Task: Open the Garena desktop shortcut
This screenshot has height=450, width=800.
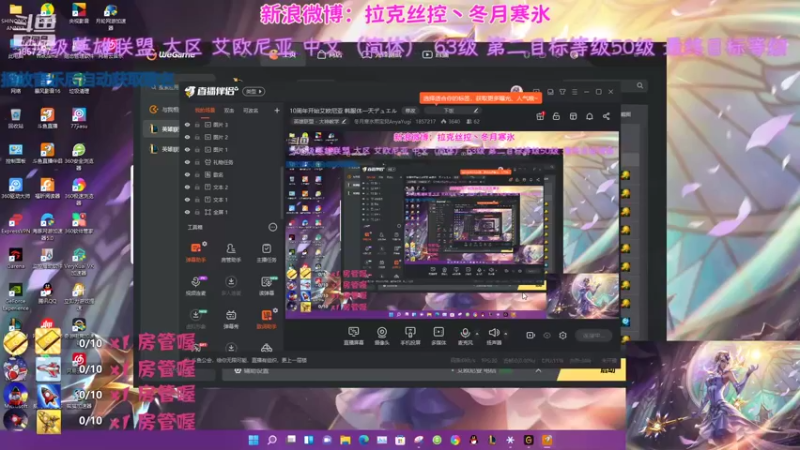Action: coord(15,258)
